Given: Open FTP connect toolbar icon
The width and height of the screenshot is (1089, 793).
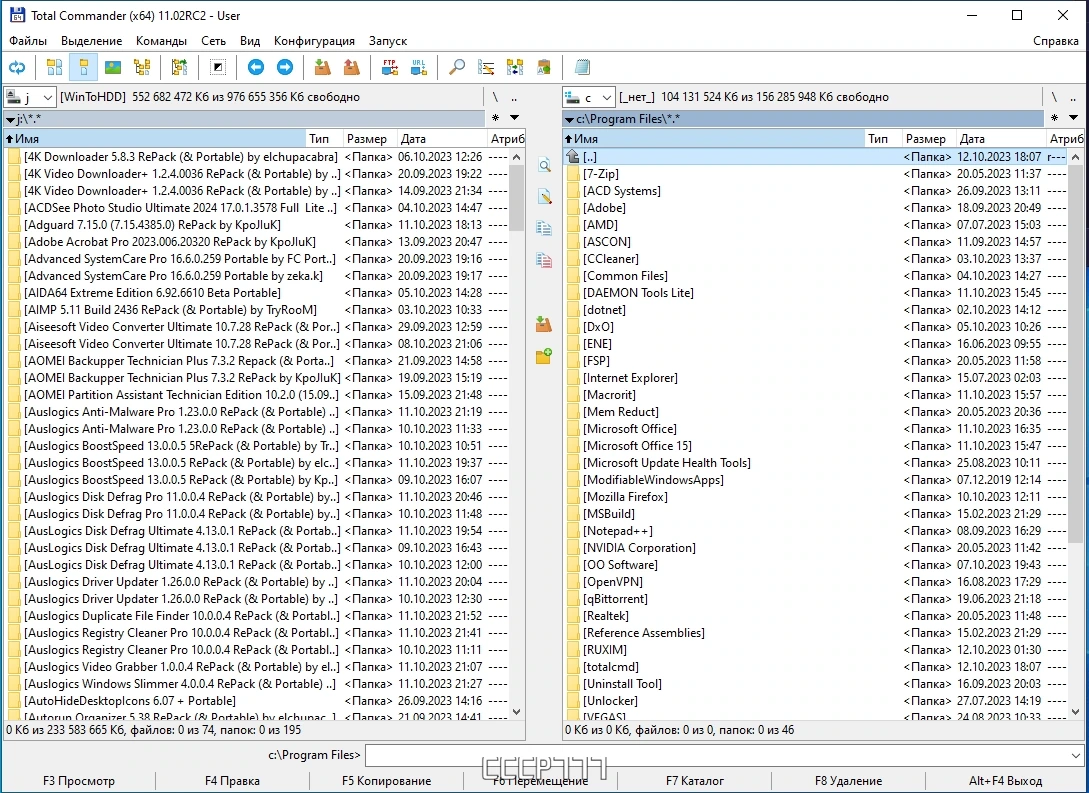Looking at the screenshot, I should pos(390,67).
